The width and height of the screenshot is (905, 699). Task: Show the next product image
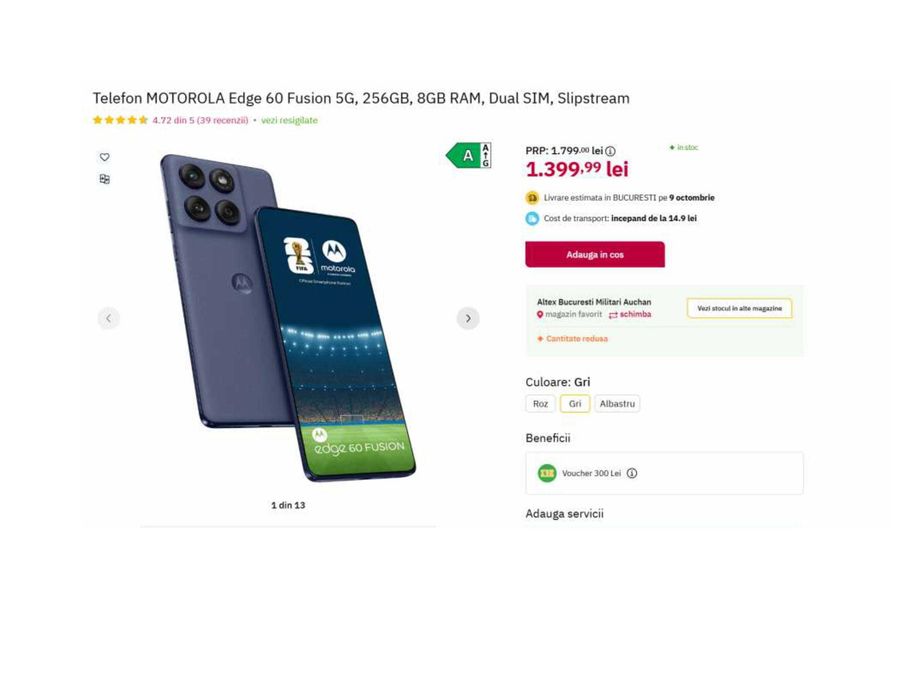pos(468,318)
